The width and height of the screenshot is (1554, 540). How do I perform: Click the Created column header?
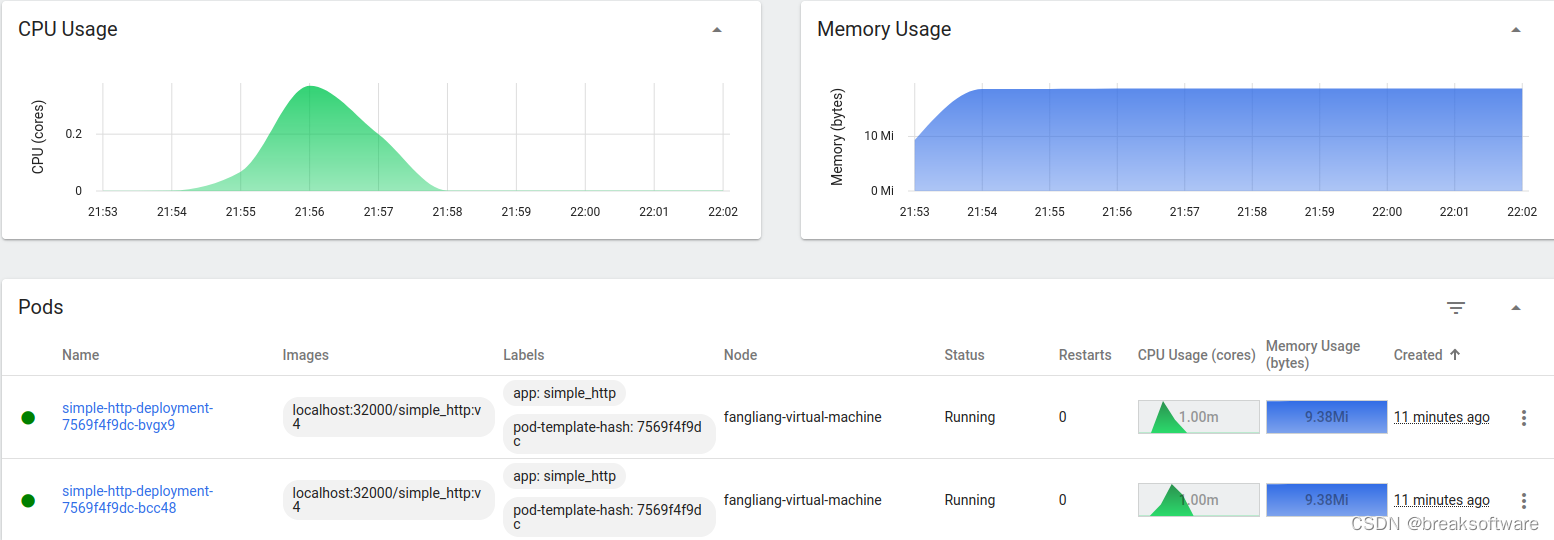click(x=1417, y=355)
